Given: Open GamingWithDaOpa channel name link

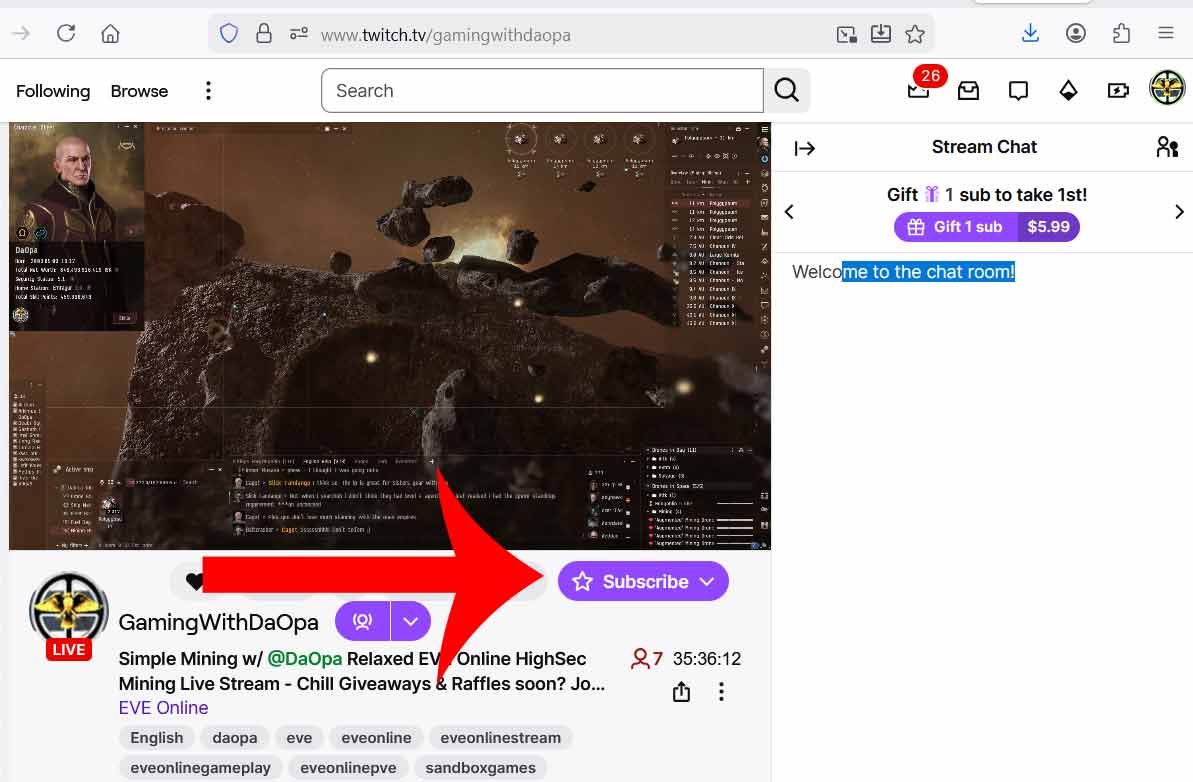Looking at the screenshot, I should pyautogui.click(x=218, y=622).
